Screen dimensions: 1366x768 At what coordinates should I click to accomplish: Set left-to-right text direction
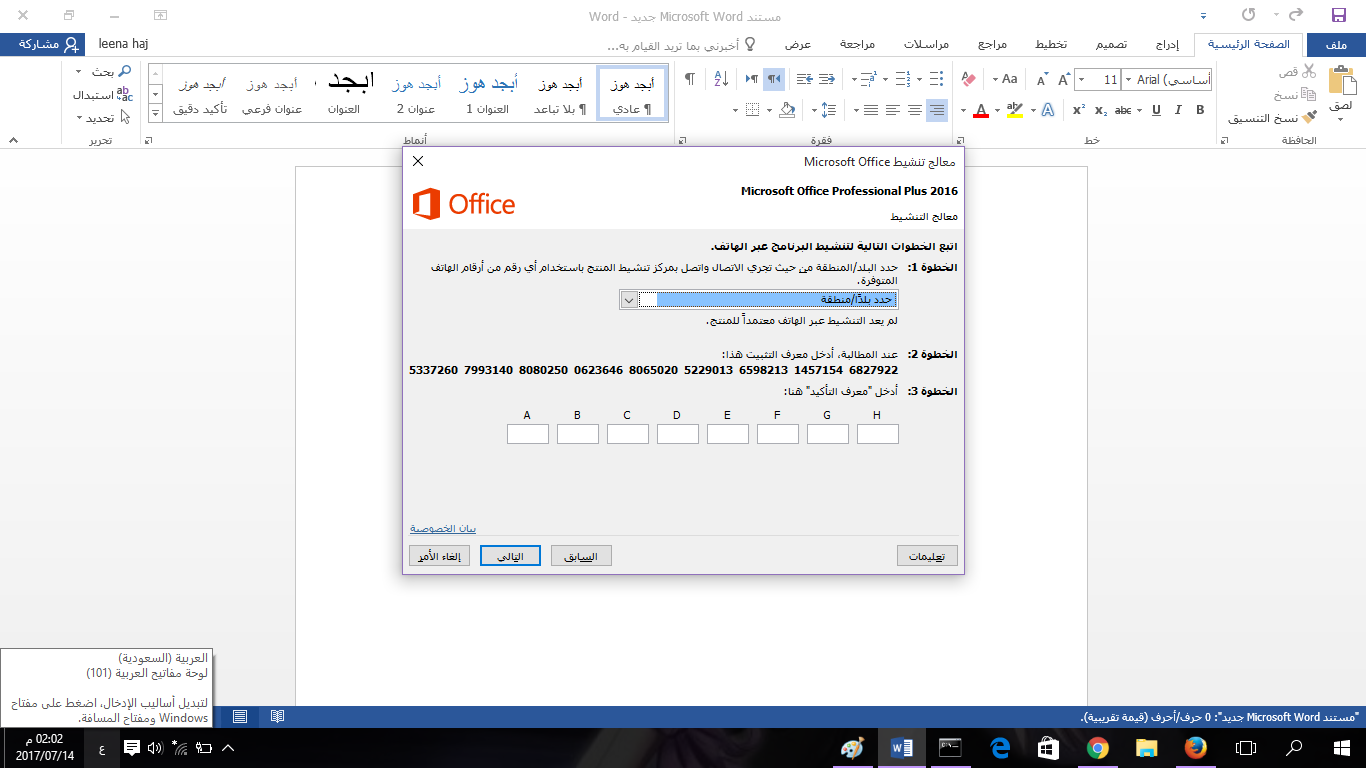[x=751, y=79]
